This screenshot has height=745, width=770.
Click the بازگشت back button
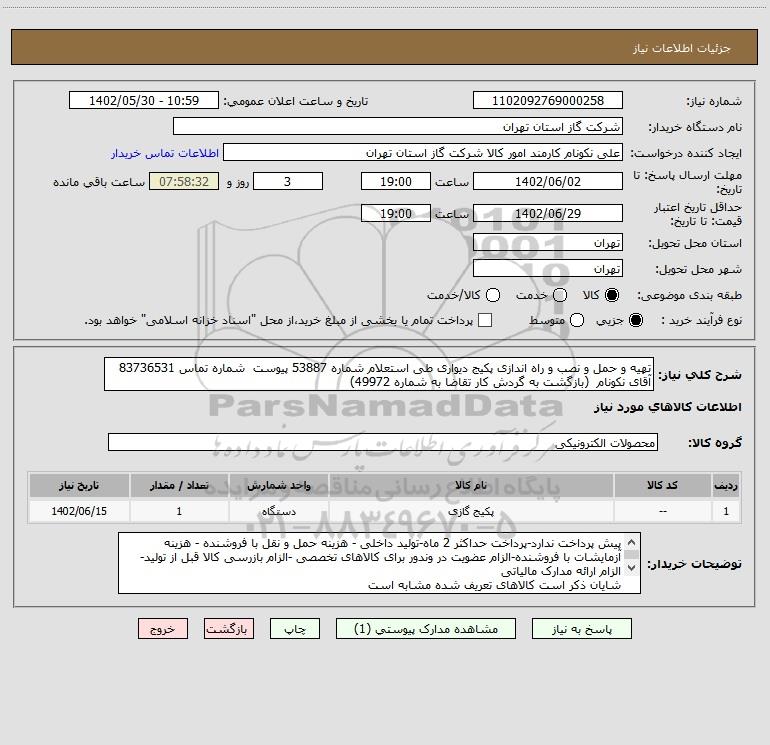click(x=229, y=629)
